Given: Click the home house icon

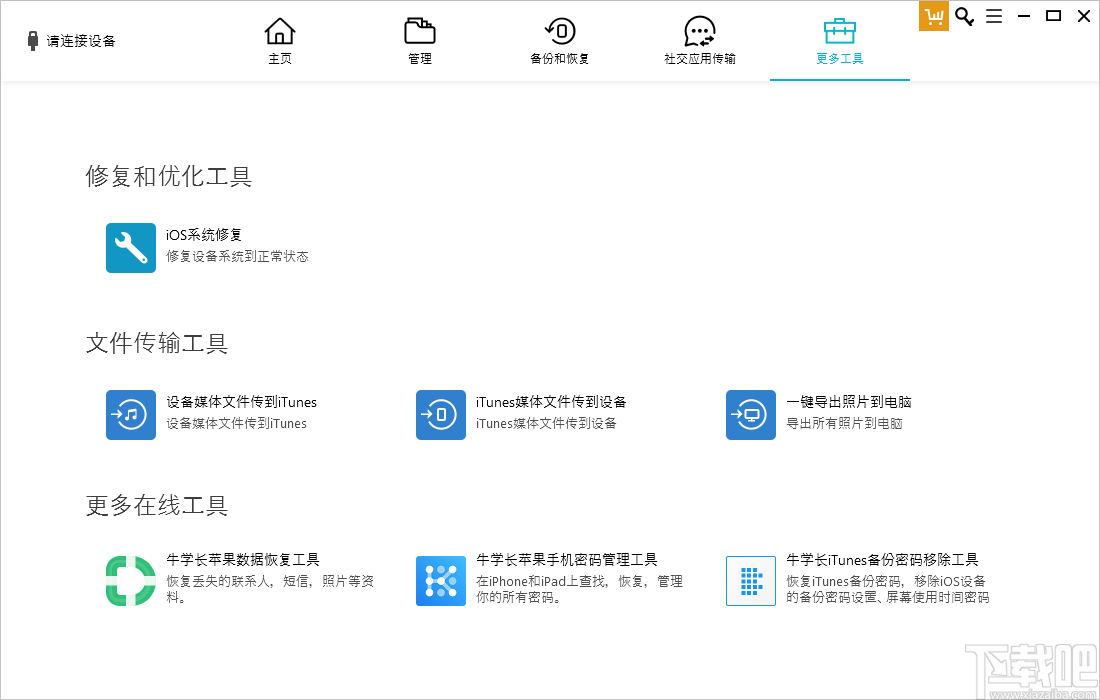Looking at the screenshot, I should pos(280,31).
